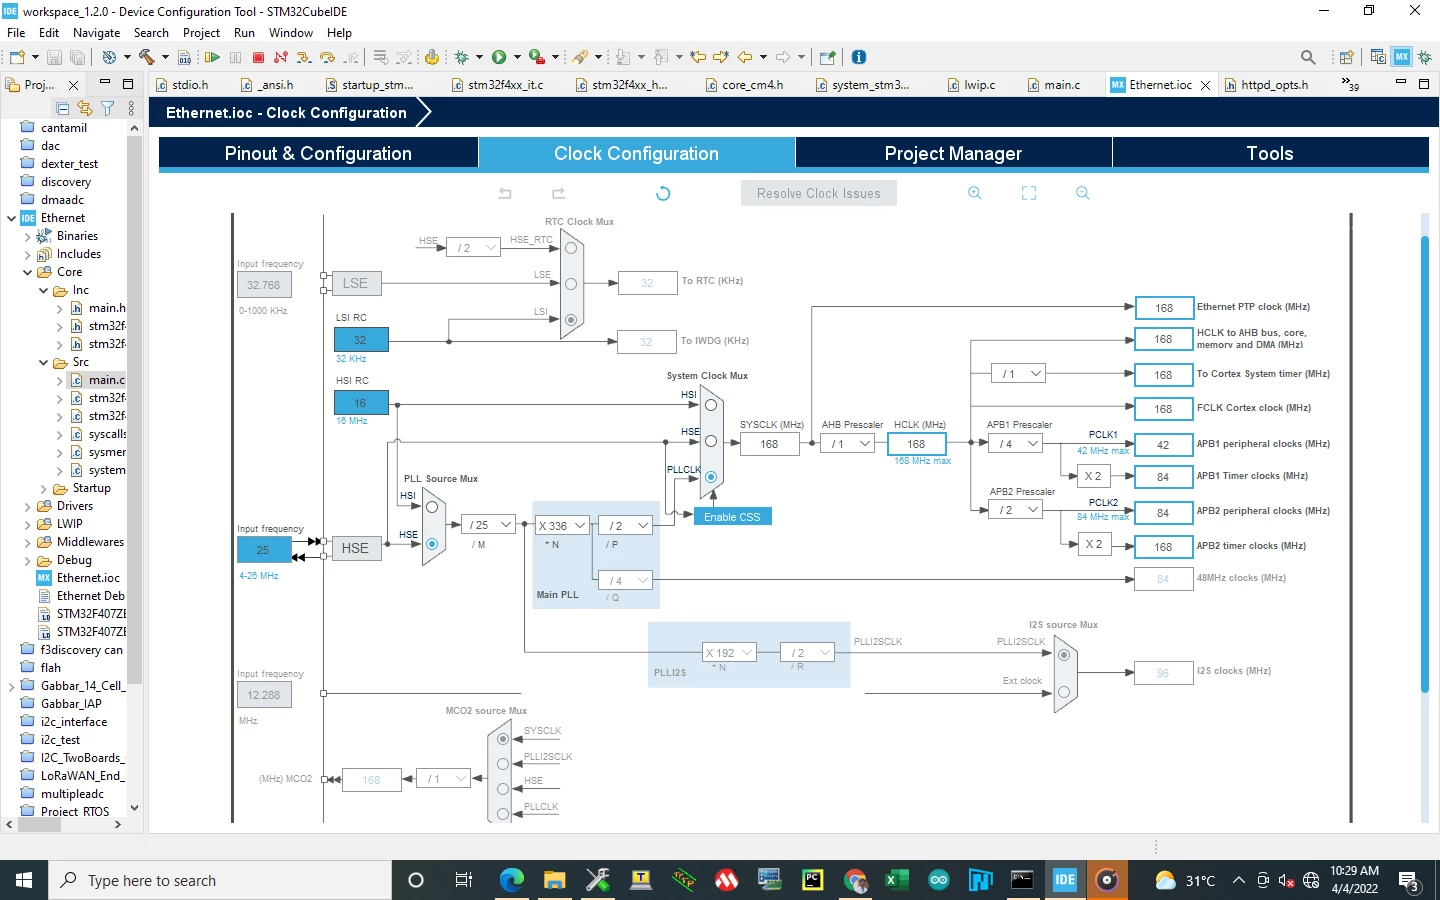Switch to Pinout & Configuration tab

(318, 153)
